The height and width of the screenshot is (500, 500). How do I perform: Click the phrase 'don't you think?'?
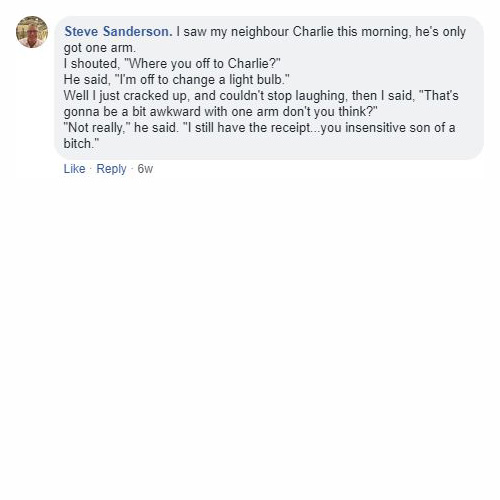pos(330,112)
